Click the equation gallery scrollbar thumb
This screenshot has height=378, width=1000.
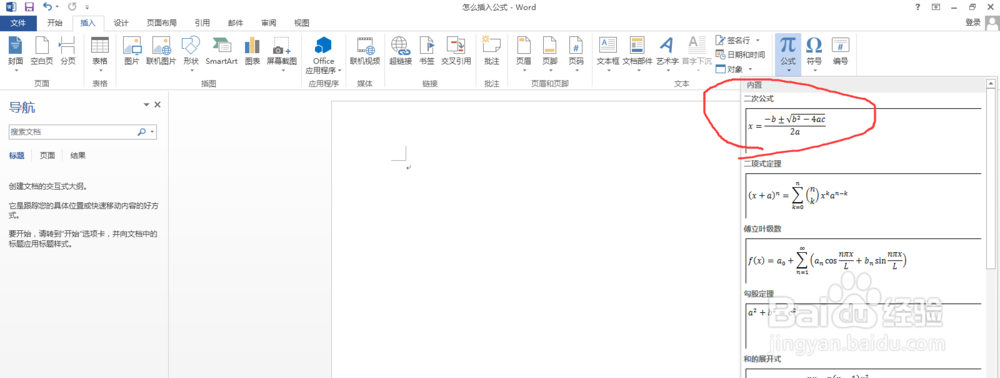pos(990,177)
